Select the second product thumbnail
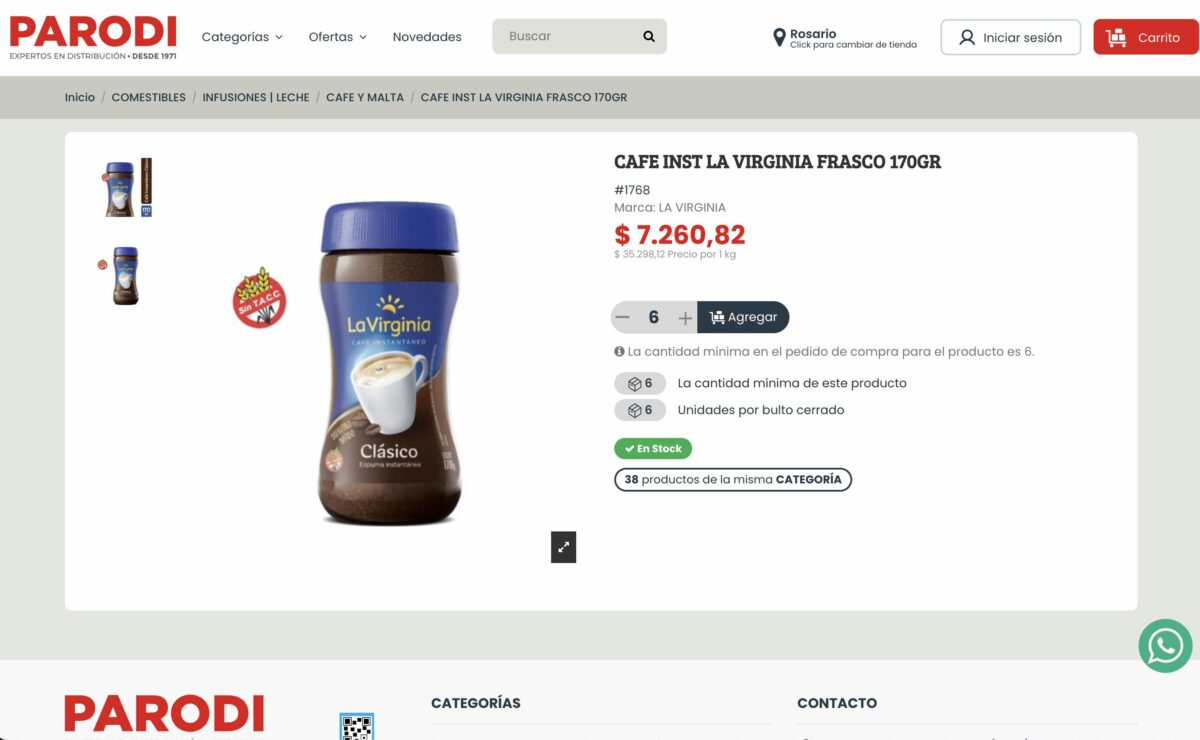Image resolution: width=1200 pixels, height=740 pixels. tap(121, 275)
